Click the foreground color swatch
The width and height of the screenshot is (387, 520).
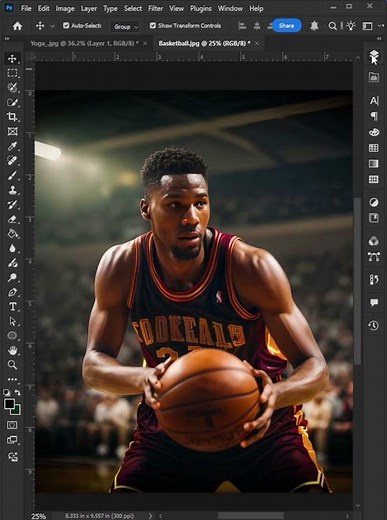pyautogui.click(x=9, y=404)
